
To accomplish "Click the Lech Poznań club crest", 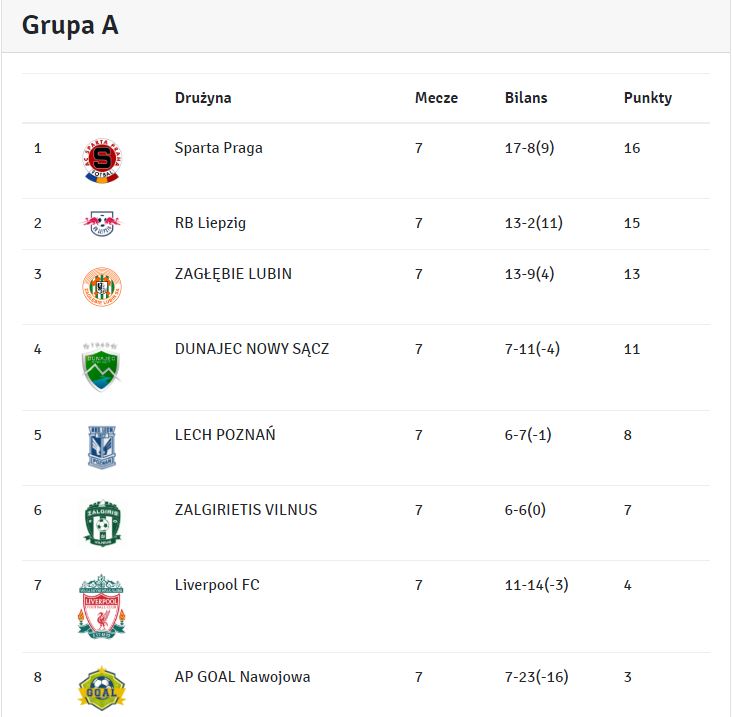I will [x=102, y=447].
